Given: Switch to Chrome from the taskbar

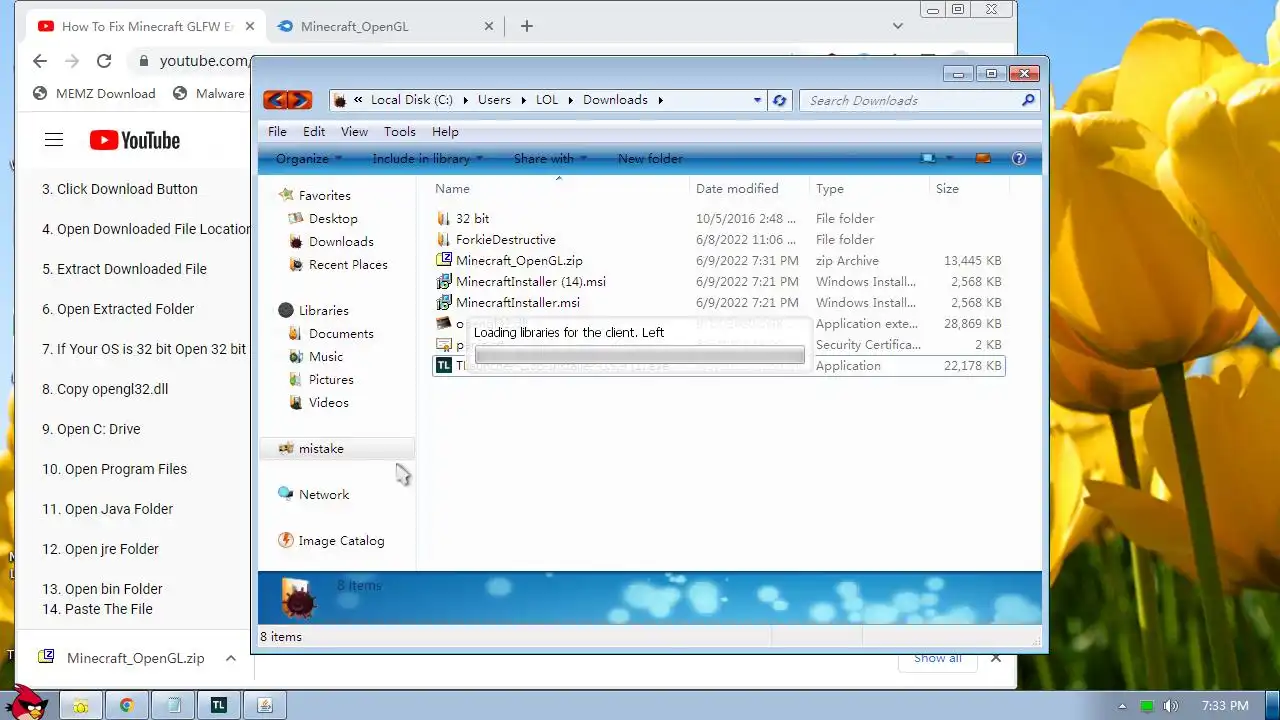Looking at the screenshot, I should pos(127,705).
